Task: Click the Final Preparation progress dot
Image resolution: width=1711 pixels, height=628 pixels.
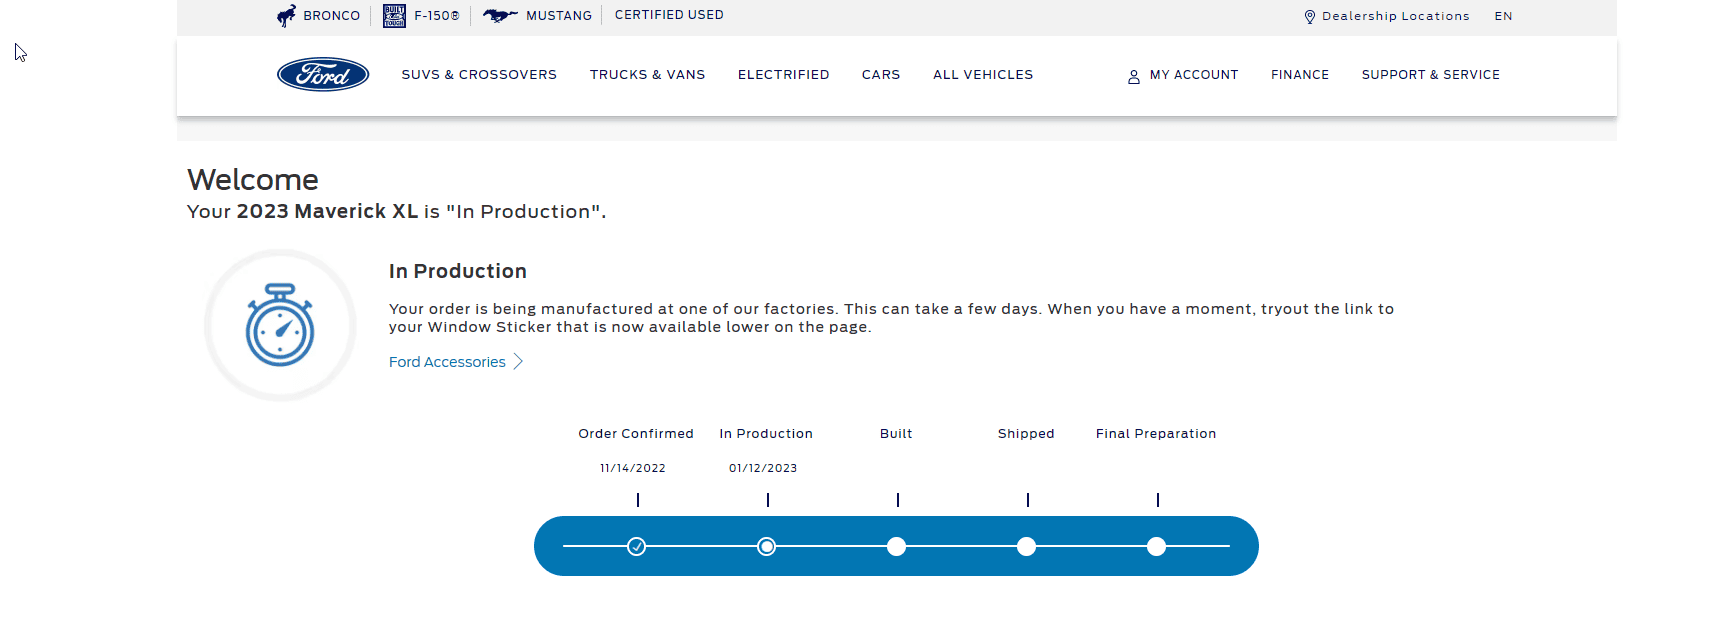Action: 1157,546
